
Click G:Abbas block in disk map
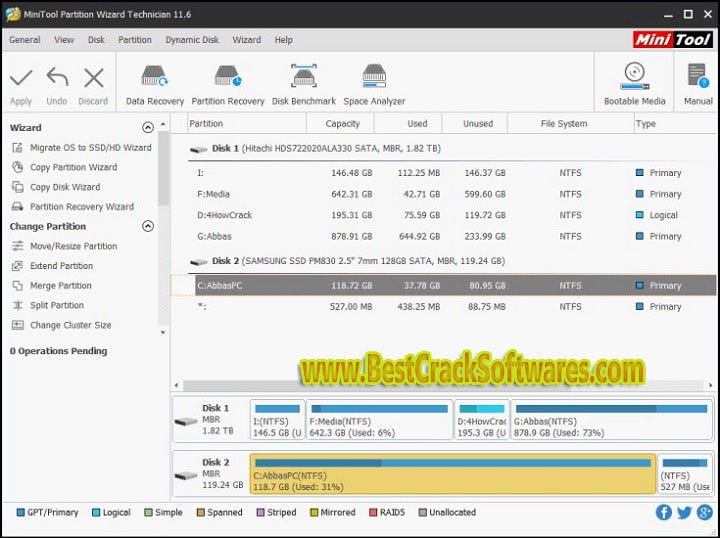[610, 420]
